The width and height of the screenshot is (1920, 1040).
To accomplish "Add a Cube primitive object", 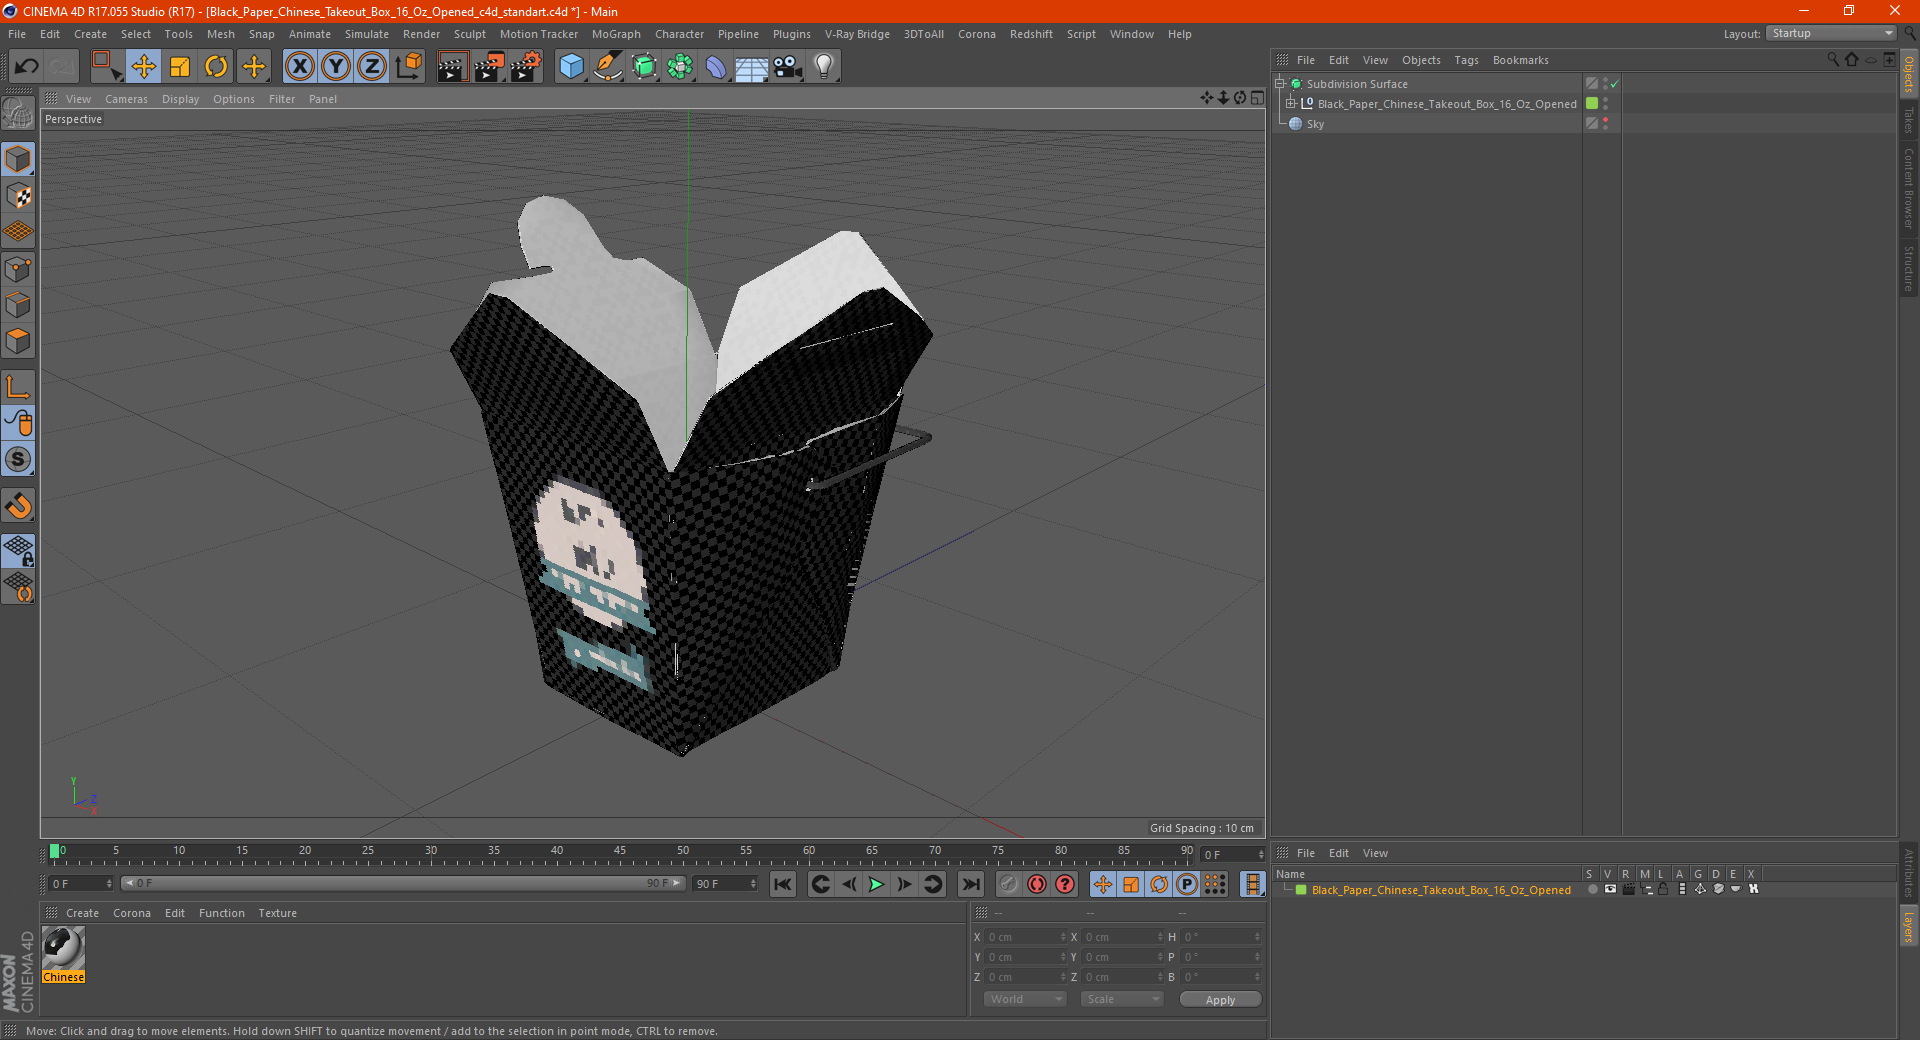I will tap(571, 67).
